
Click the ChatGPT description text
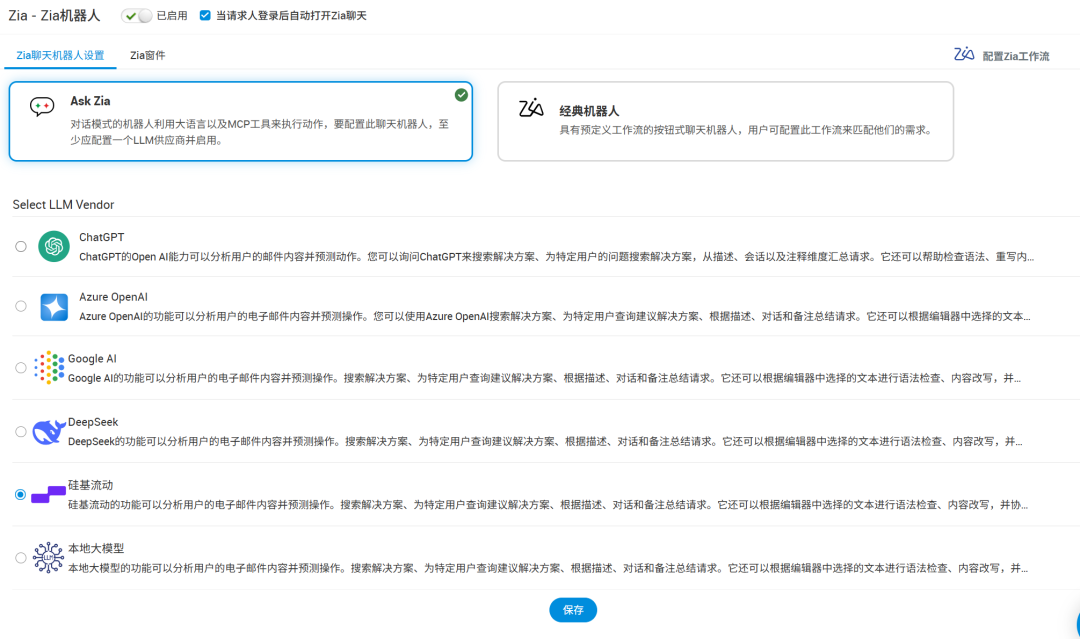(x=557, y=256)
